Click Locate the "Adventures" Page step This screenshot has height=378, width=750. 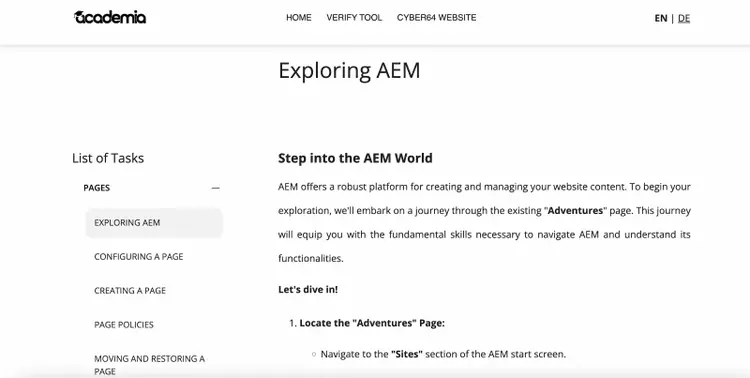point(372,323)
